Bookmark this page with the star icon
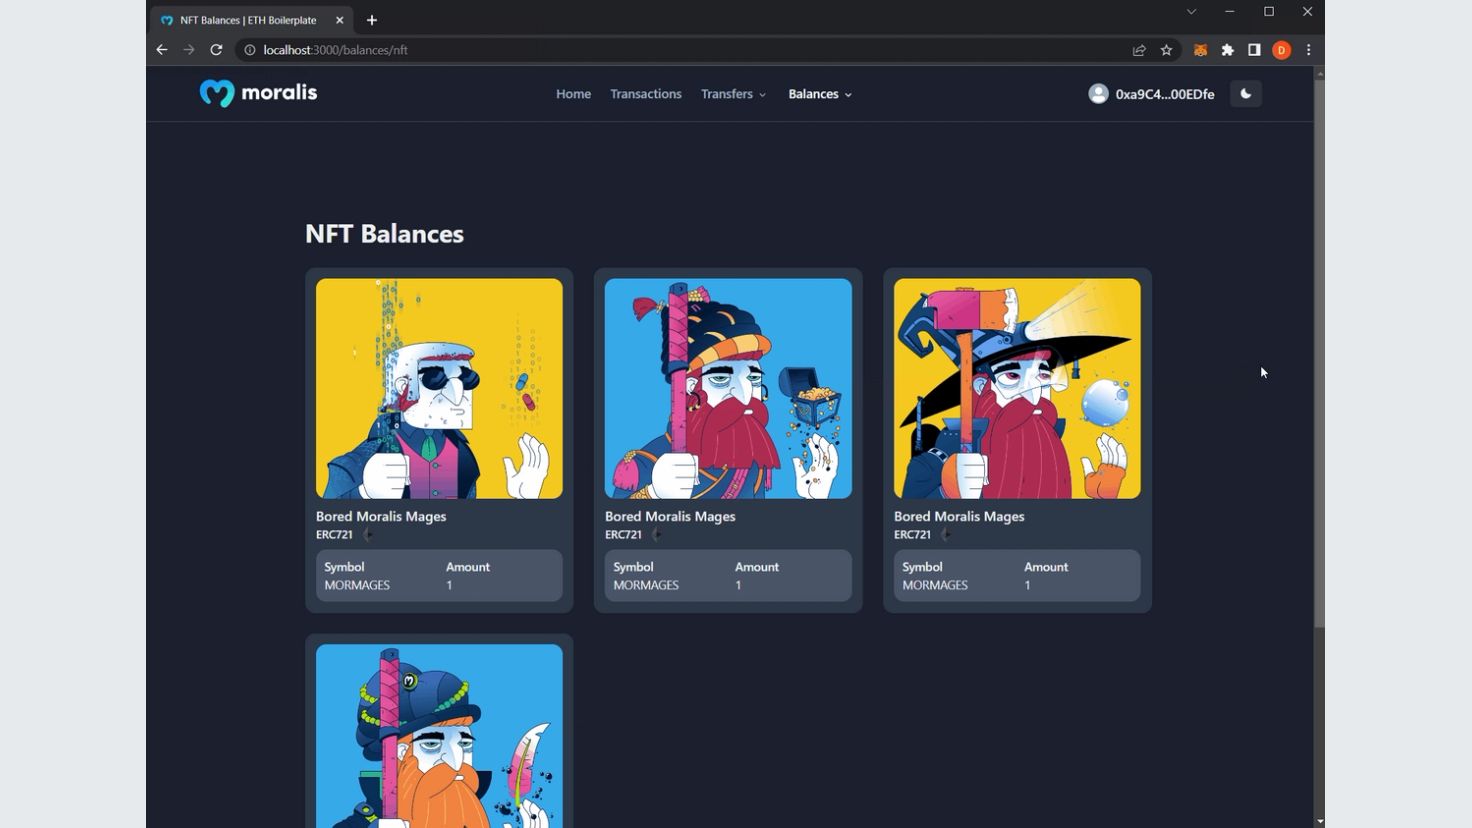Screen dimensions: 1472x828 point(1166,50)
